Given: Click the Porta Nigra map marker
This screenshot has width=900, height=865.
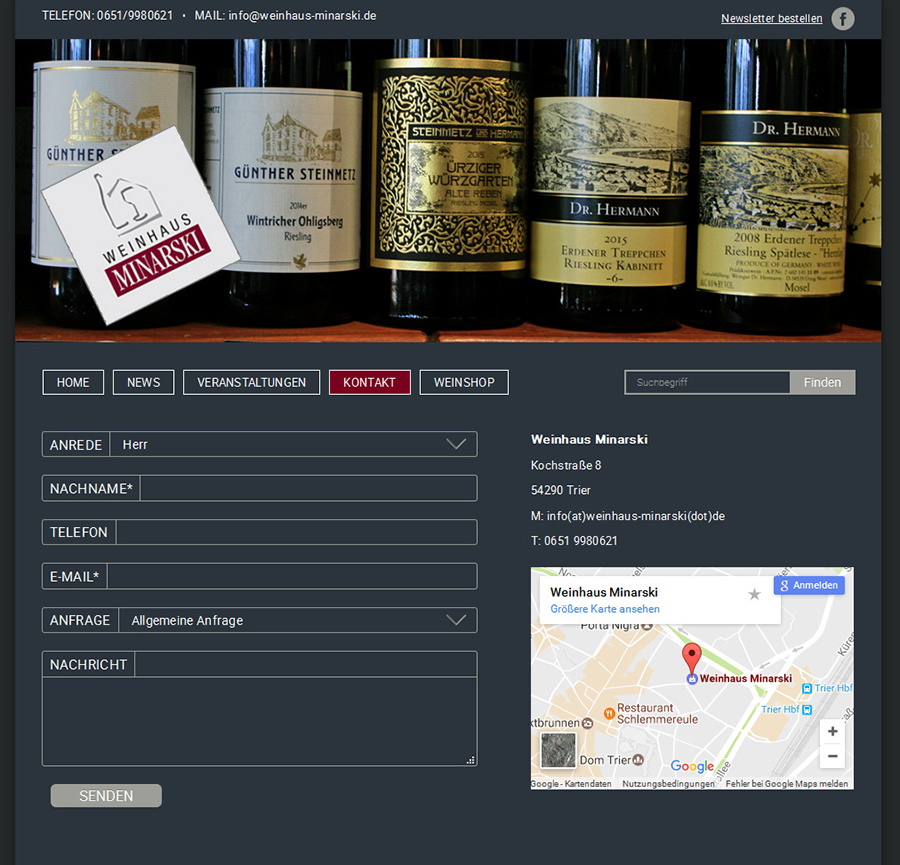Looking at the screenshot, I should pos(647,626).
